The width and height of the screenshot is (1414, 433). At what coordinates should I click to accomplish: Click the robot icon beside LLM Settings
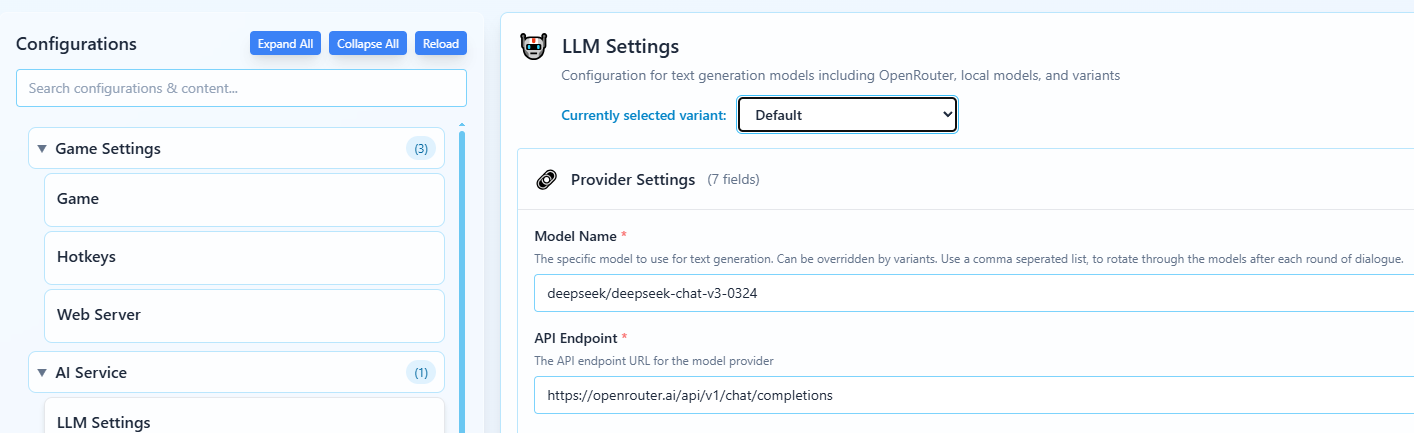point(534,47)
